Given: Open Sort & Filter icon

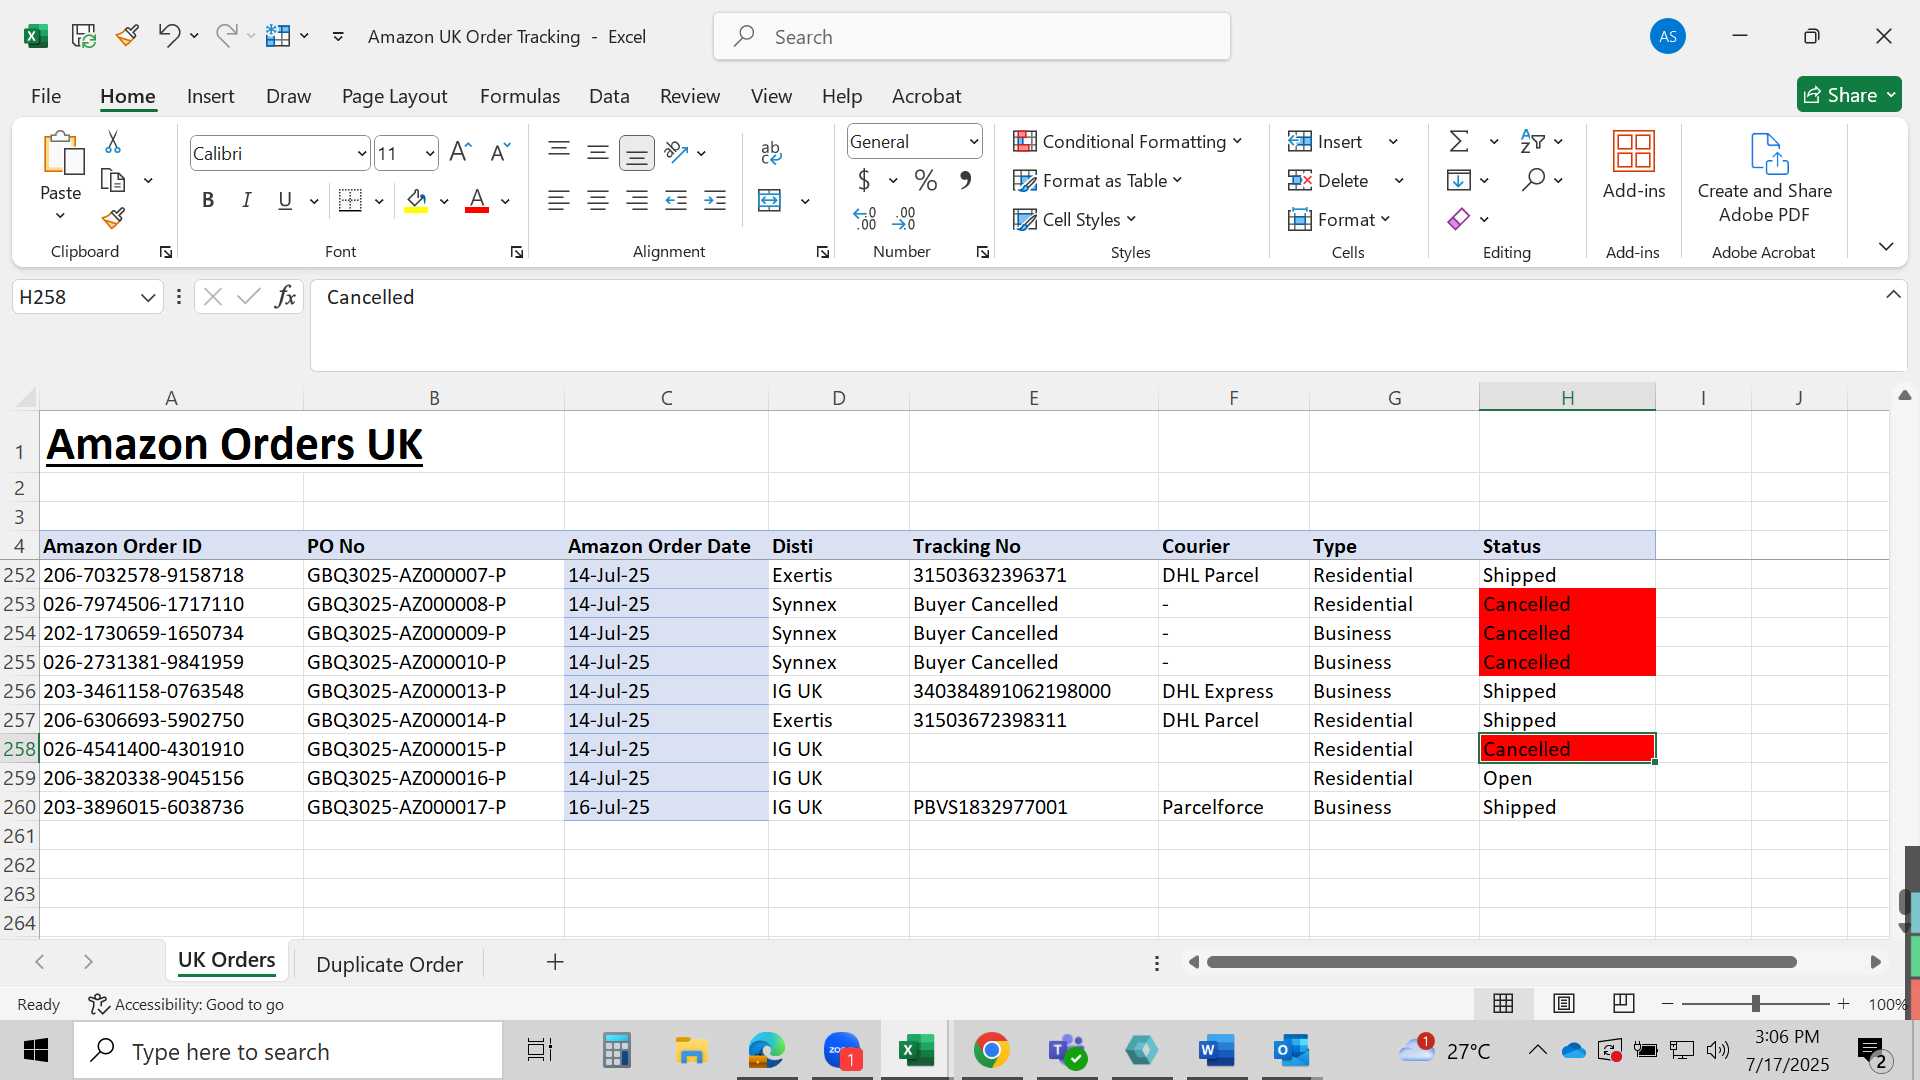Looking at the screenshot, I should click(x=1532, y=141).
